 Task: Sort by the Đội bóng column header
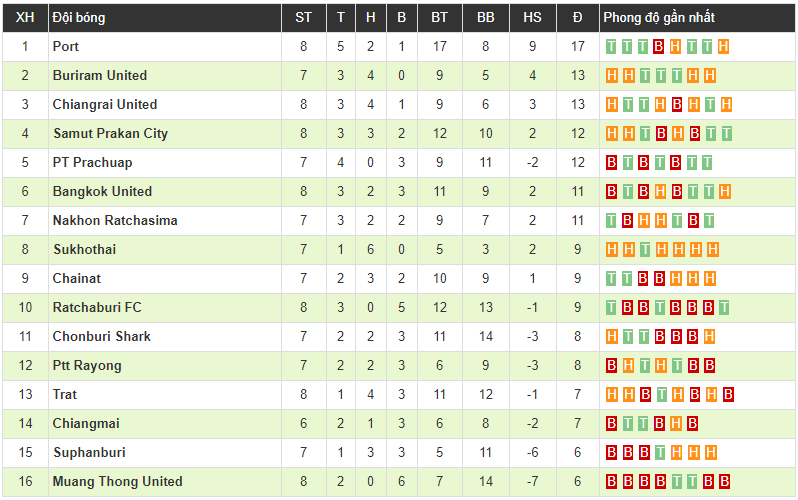(x=78, y=17)
